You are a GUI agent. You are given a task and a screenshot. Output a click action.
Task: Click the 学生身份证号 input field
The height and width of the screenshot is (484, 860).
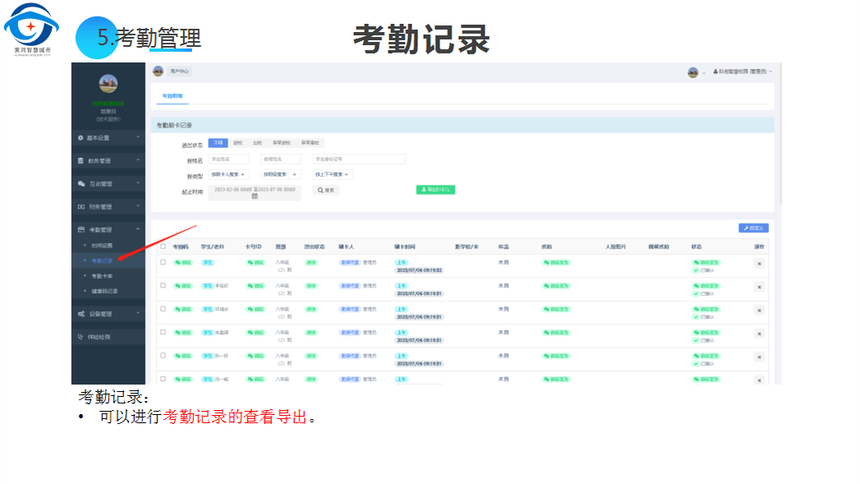359,159
